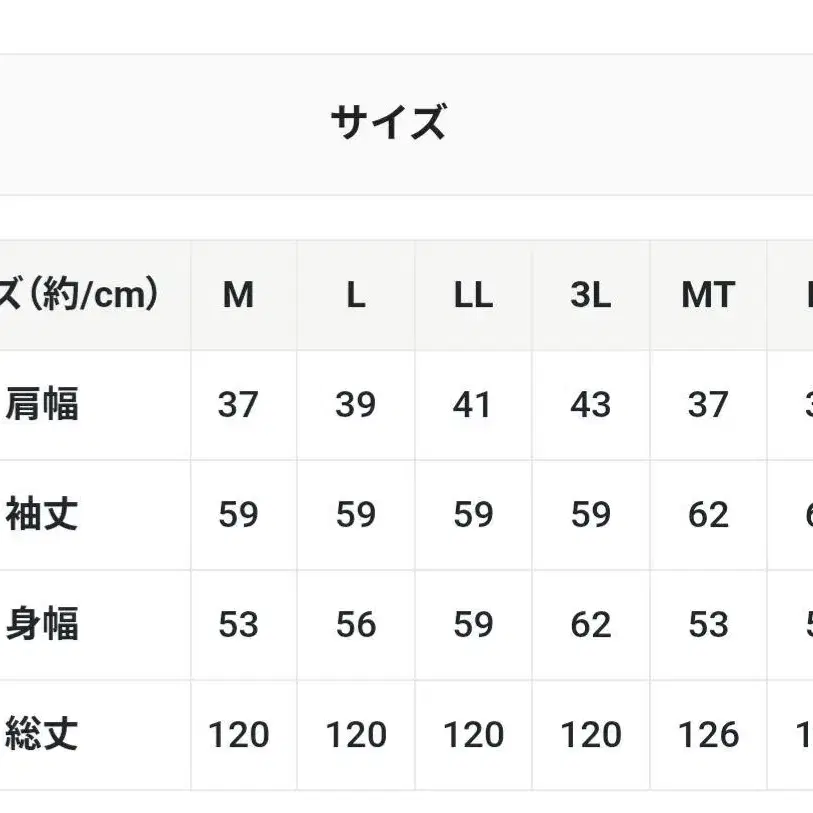Select the L size column header
Screen dimensions: 813x813
tap(355, 295)
